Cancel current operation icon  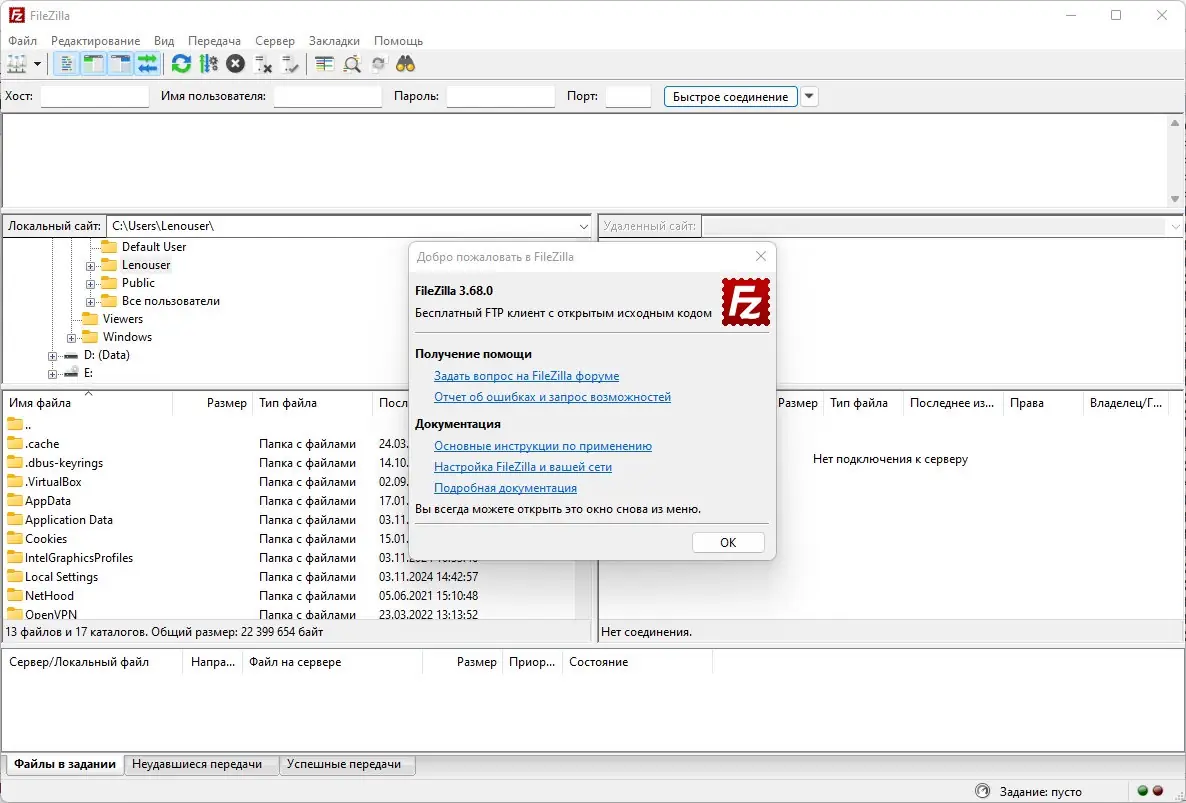point(235,64)
